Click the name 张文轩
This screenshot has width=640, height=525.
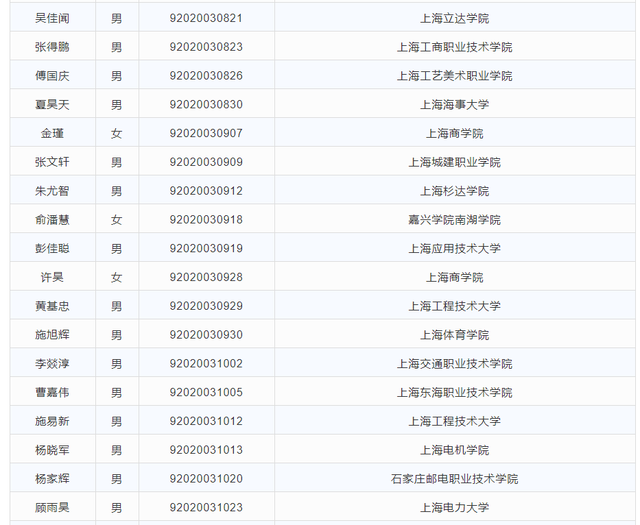pos(52,162)
